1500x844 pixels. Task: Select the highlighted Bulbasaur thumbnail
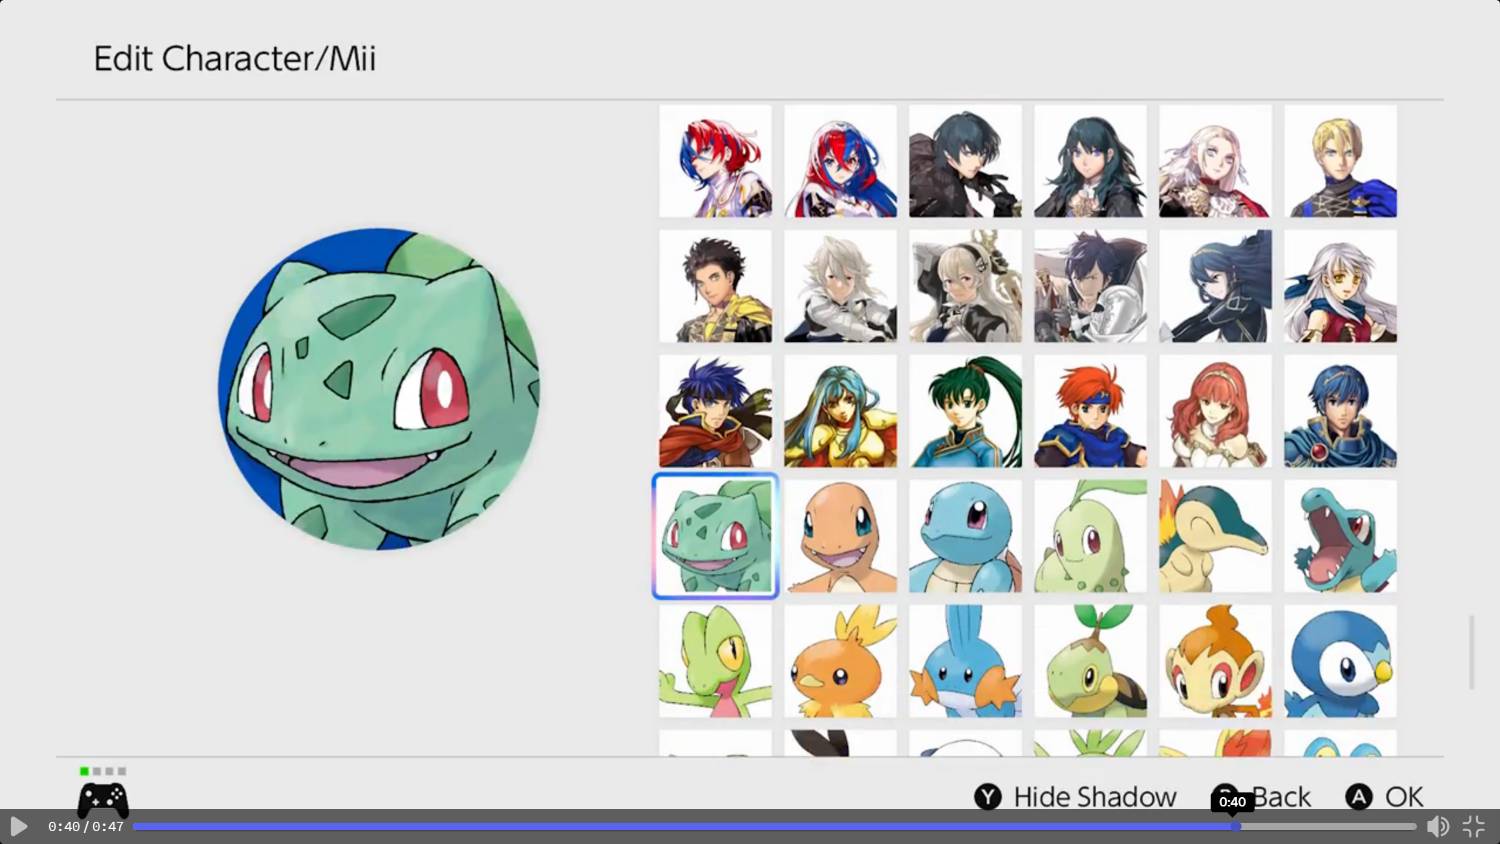(x=715, y=536)
